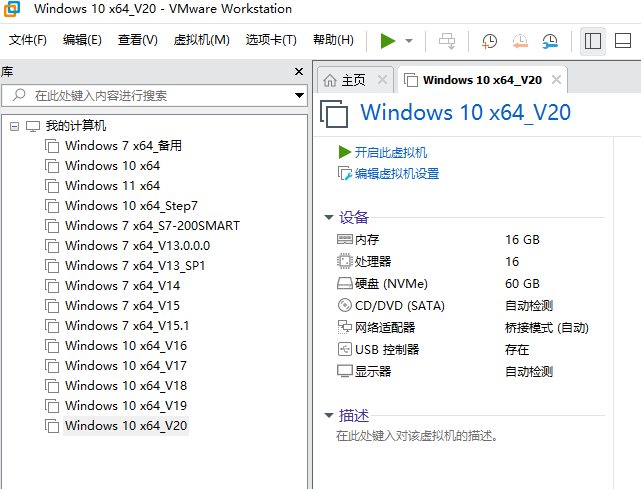Viewport: 641px width, 489px height.
Task: Click the 硬盘 (NVMe) device icon
Action: [345, 283]
